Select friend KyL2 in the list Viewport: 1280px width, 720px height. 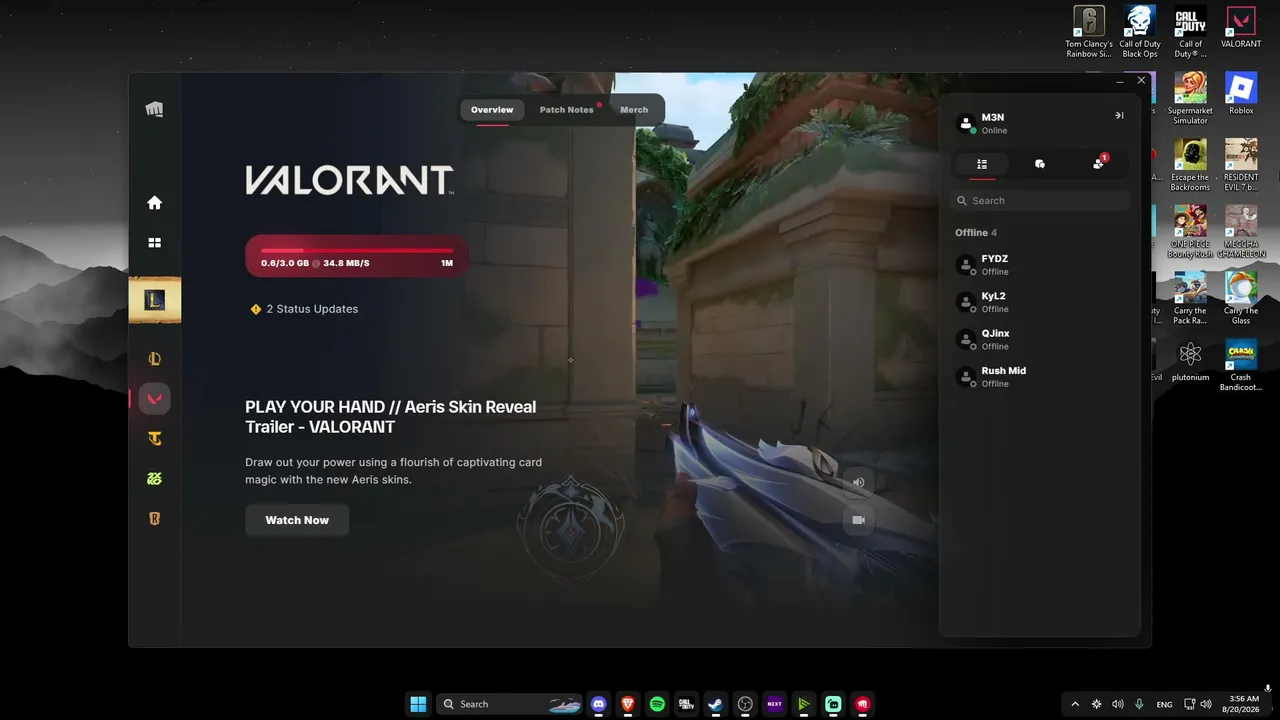pyautogui.click(x=1040, y=302)
